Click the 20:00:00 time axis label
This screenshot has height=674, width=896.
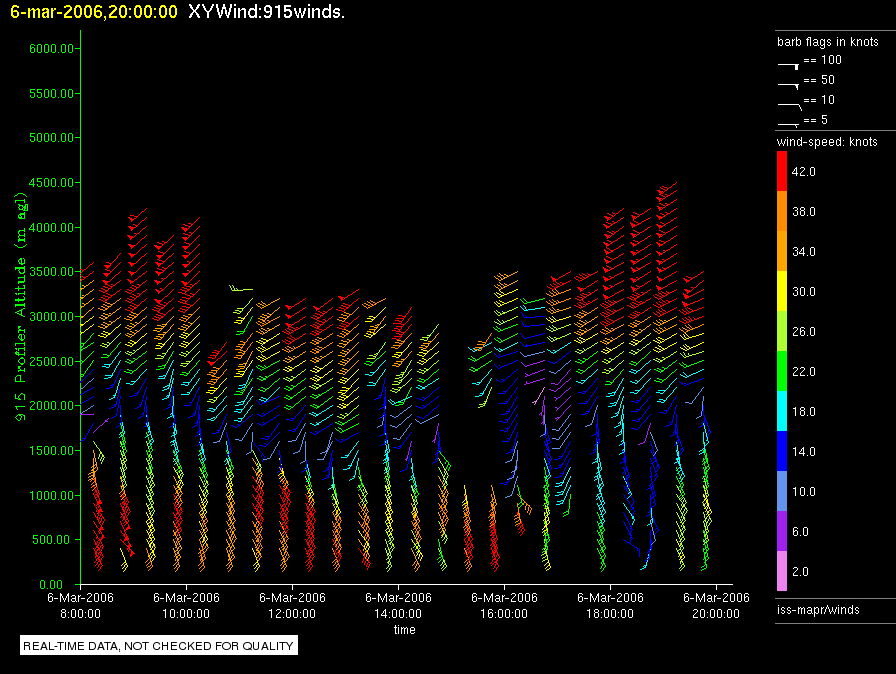click(716, 613)
